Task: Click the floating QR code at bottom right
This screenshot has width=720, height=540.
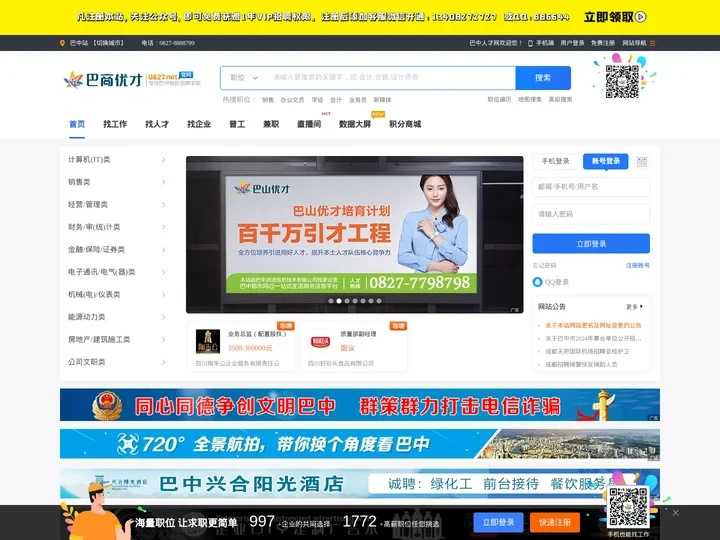Action: pos(628,507)
